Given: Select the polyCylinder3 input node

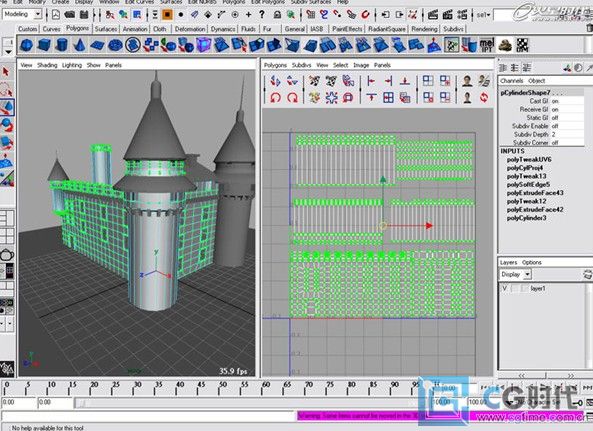Looking at the screenshot, I should point(526,218).
